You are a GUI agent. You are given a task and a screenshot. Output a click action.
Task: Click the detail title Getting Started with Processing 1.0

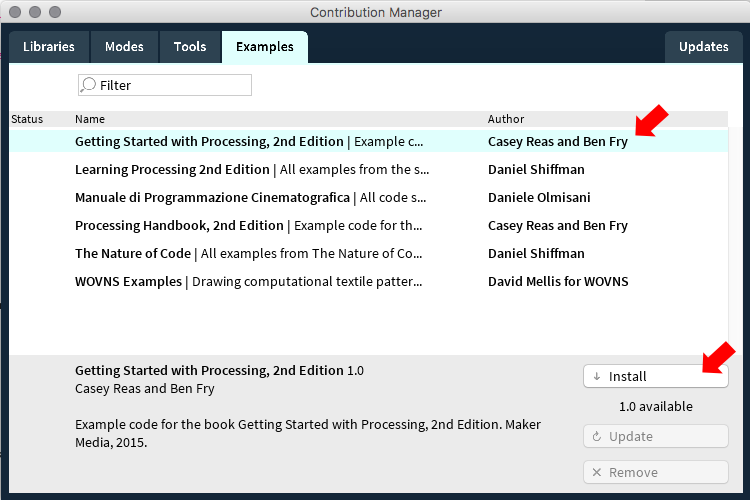(x=219, y=371)
